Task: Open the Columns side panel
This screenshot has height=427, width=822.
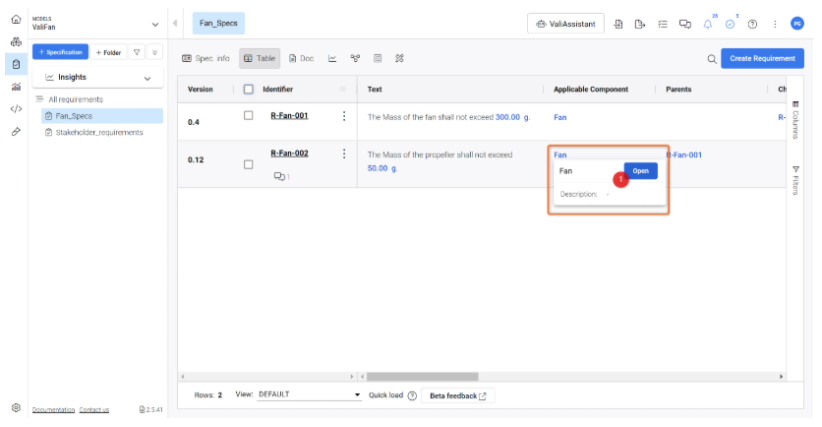Action: pos(795,121)
